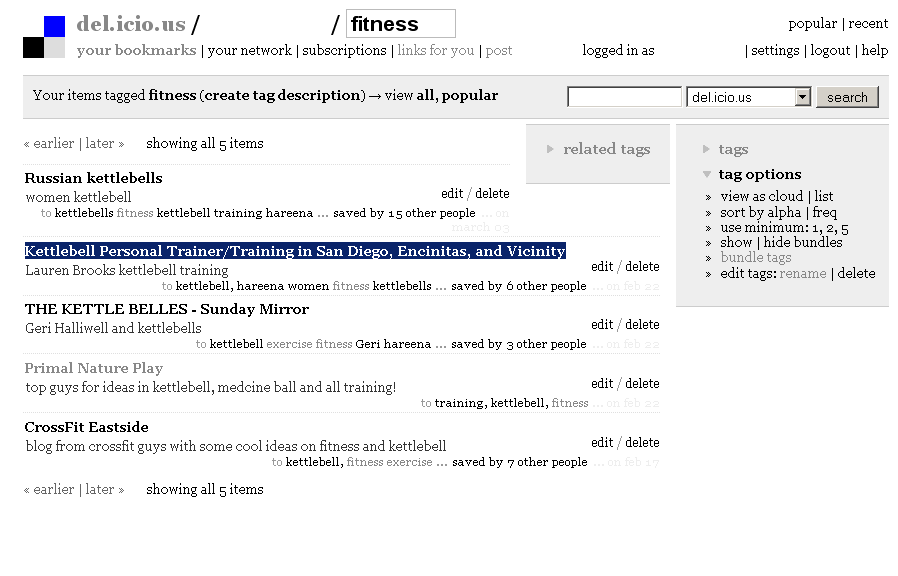Delete the Lauren Brooks kettlebell bookmark
Image resolution: width=898 pixels, height=576 pixels.
(x=642, y=267)
